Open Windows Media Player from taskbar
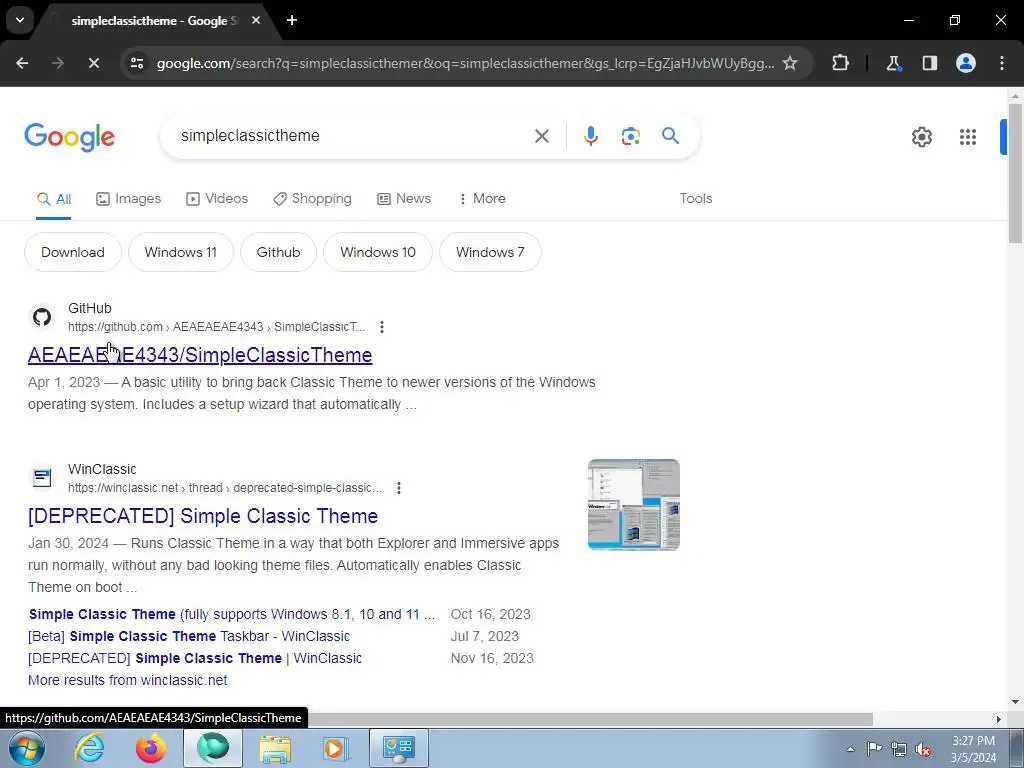 point(336,748)
